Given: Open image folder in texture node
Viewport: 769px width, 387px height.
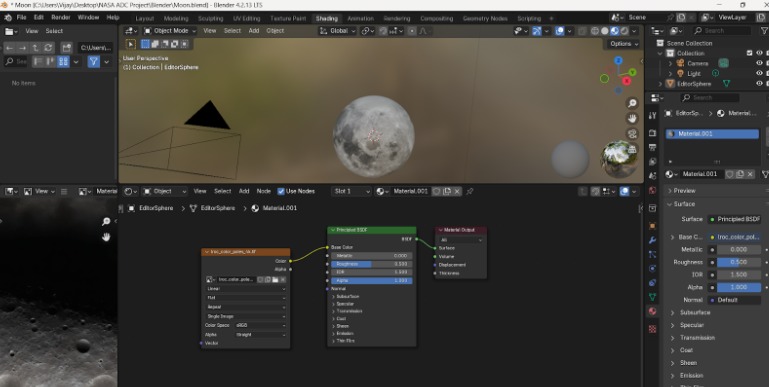Looking at the screenshot, I should (x=275, y=280).
